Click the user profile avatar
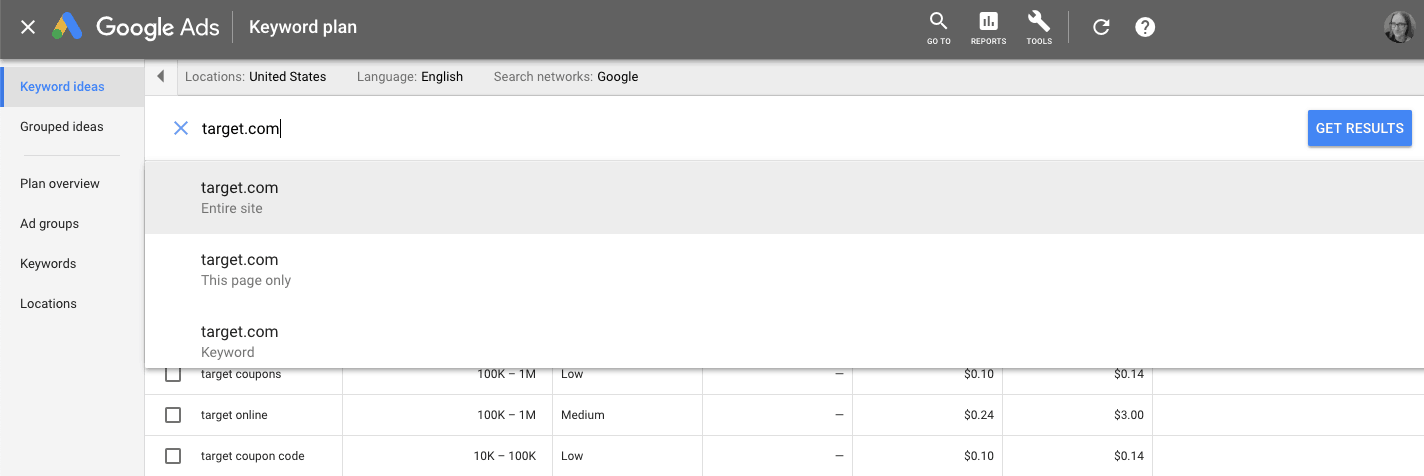Screen dimensions: 1424x476 (1398, 27)
